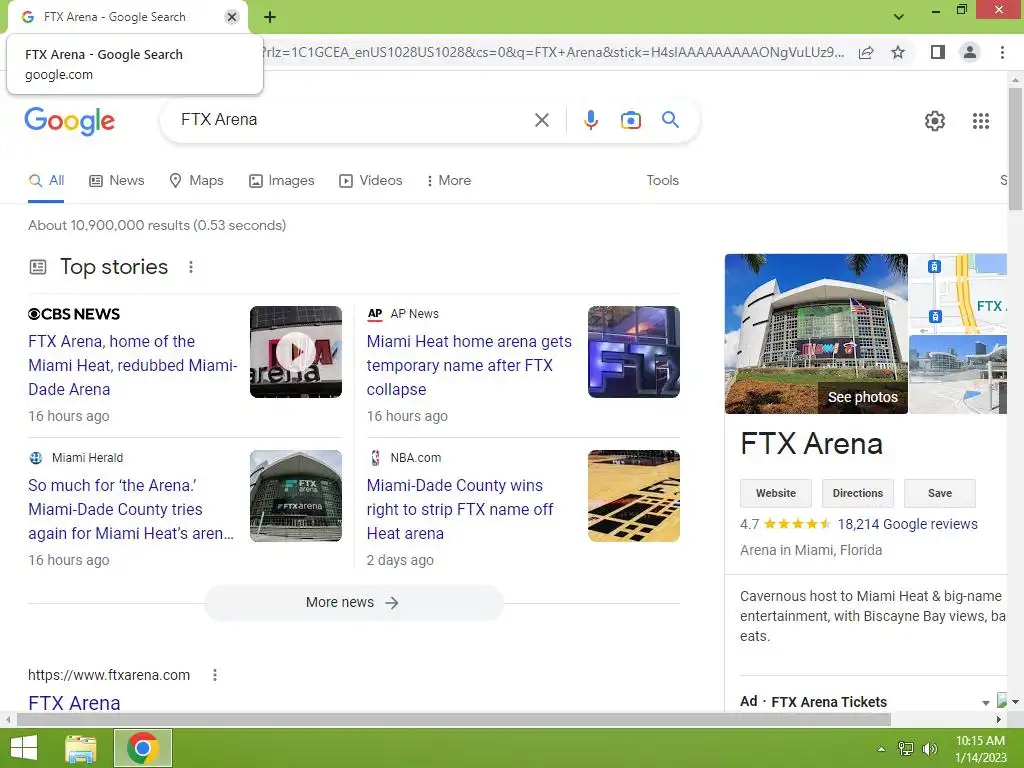Open Chrome's three-dot menu

[1002, 52]
